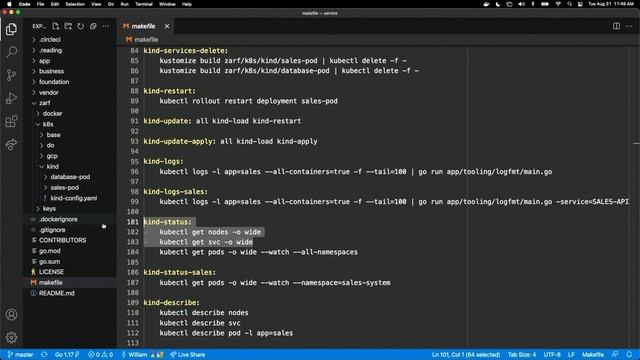Click the UTF-8 encoding indicator
This screenshot has height=360, width=640.
[x=552, y=355]
